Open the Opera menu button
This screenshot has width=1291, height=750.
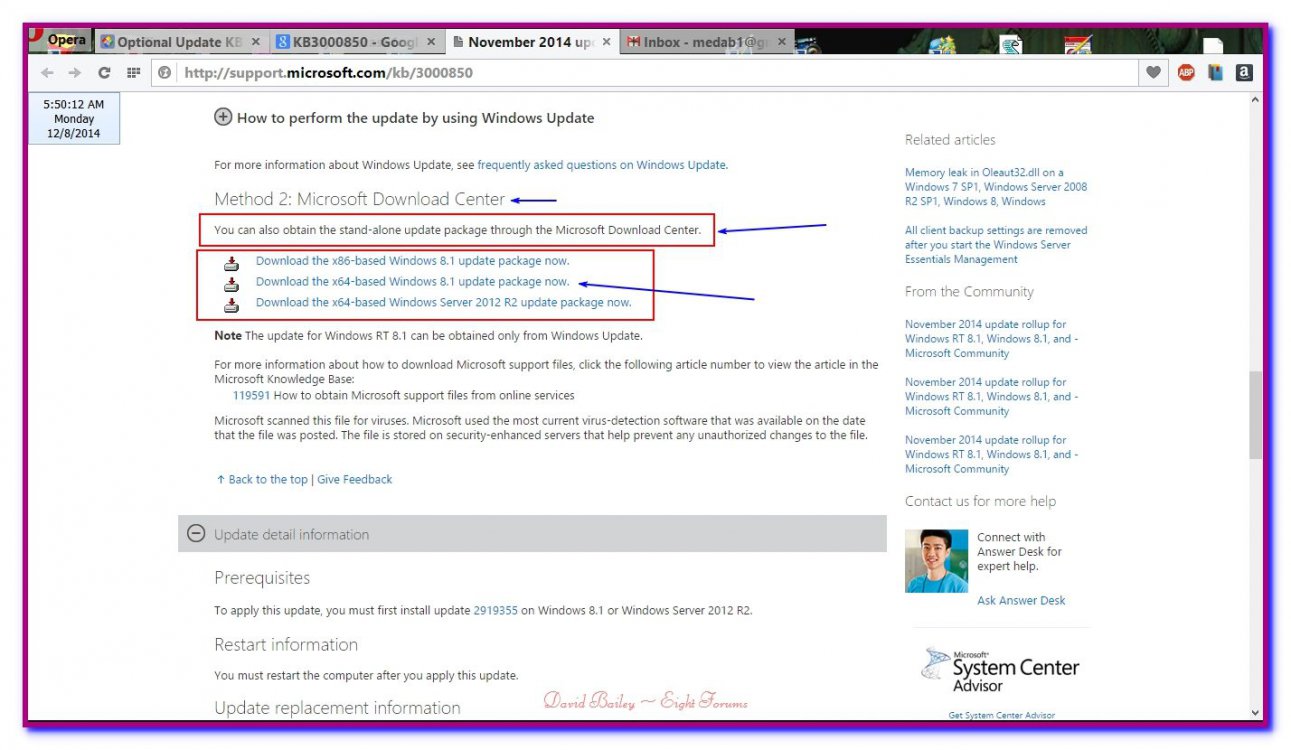[x=62, y=41]
